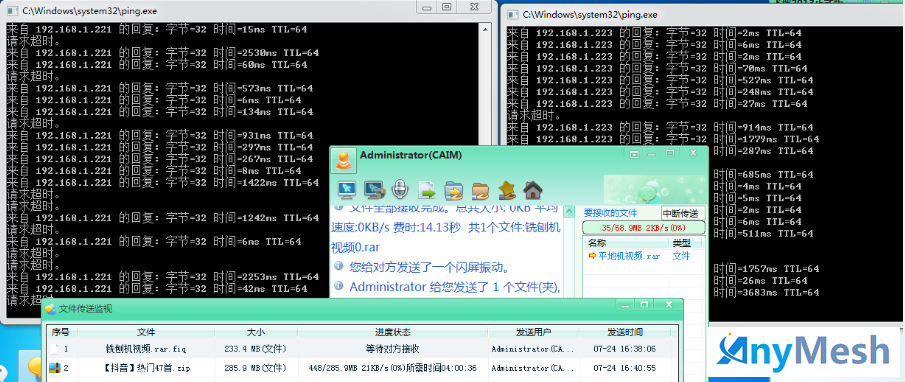Click the remote control monitor with shield icon
This screenshot has height=382, width=905.
pos(373,189)
